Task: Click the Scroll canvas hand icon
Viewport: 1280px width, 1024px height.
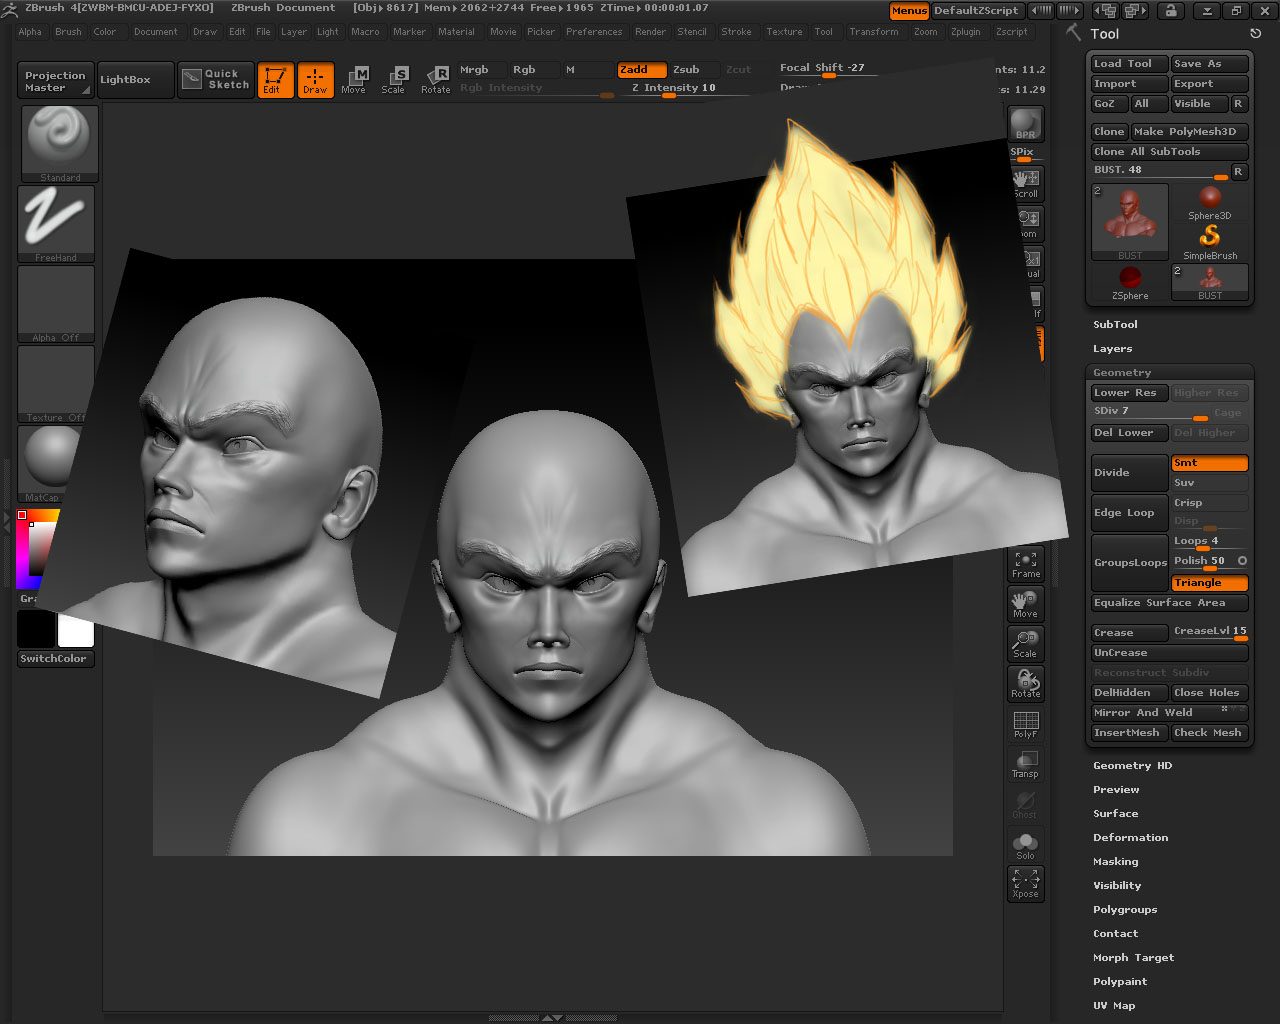Action: tap(1026, 183)
